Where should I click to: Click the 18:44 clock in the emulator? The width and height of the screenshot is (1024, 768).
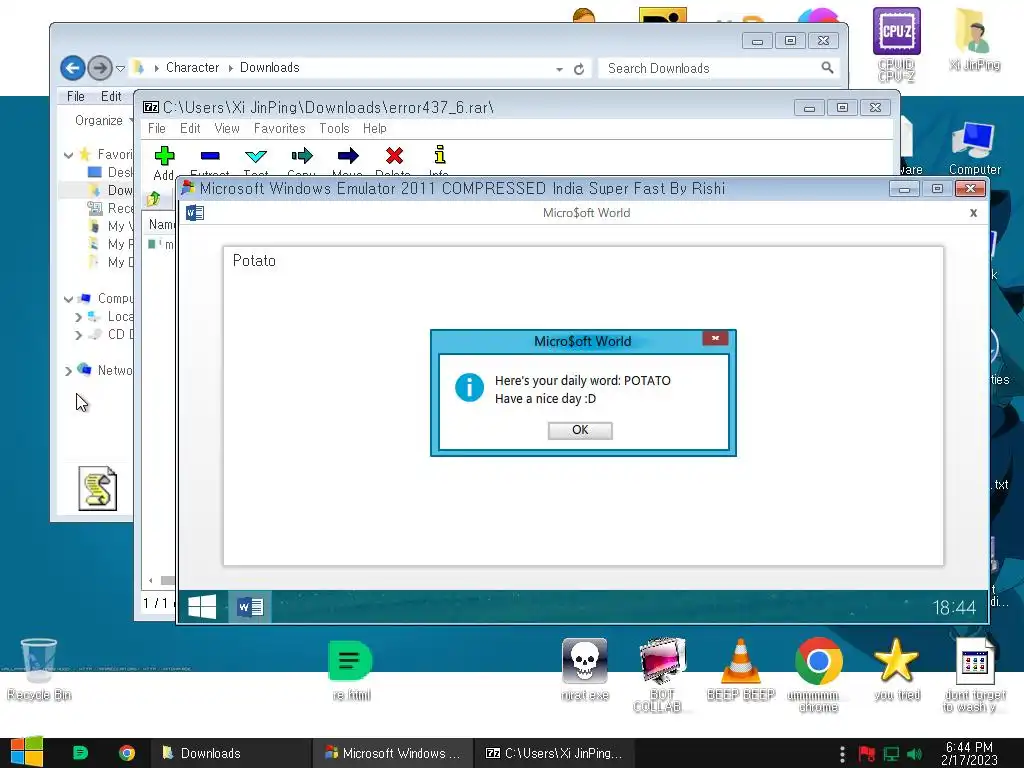coord(953,608)
